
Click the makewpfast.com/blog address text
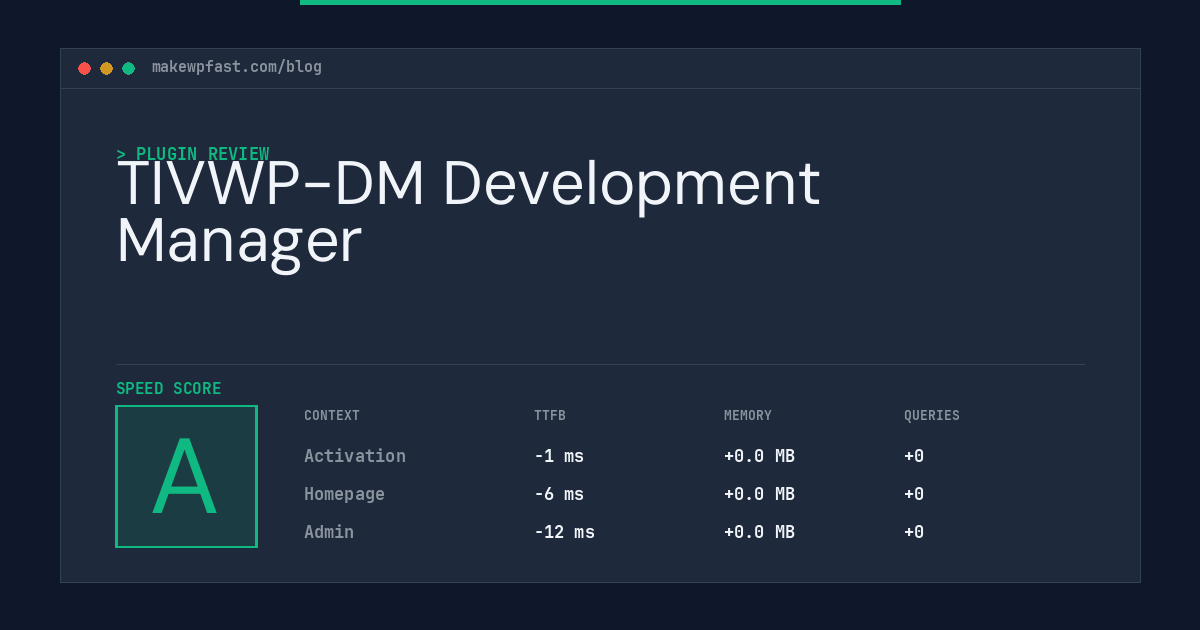tap(237, 67)
